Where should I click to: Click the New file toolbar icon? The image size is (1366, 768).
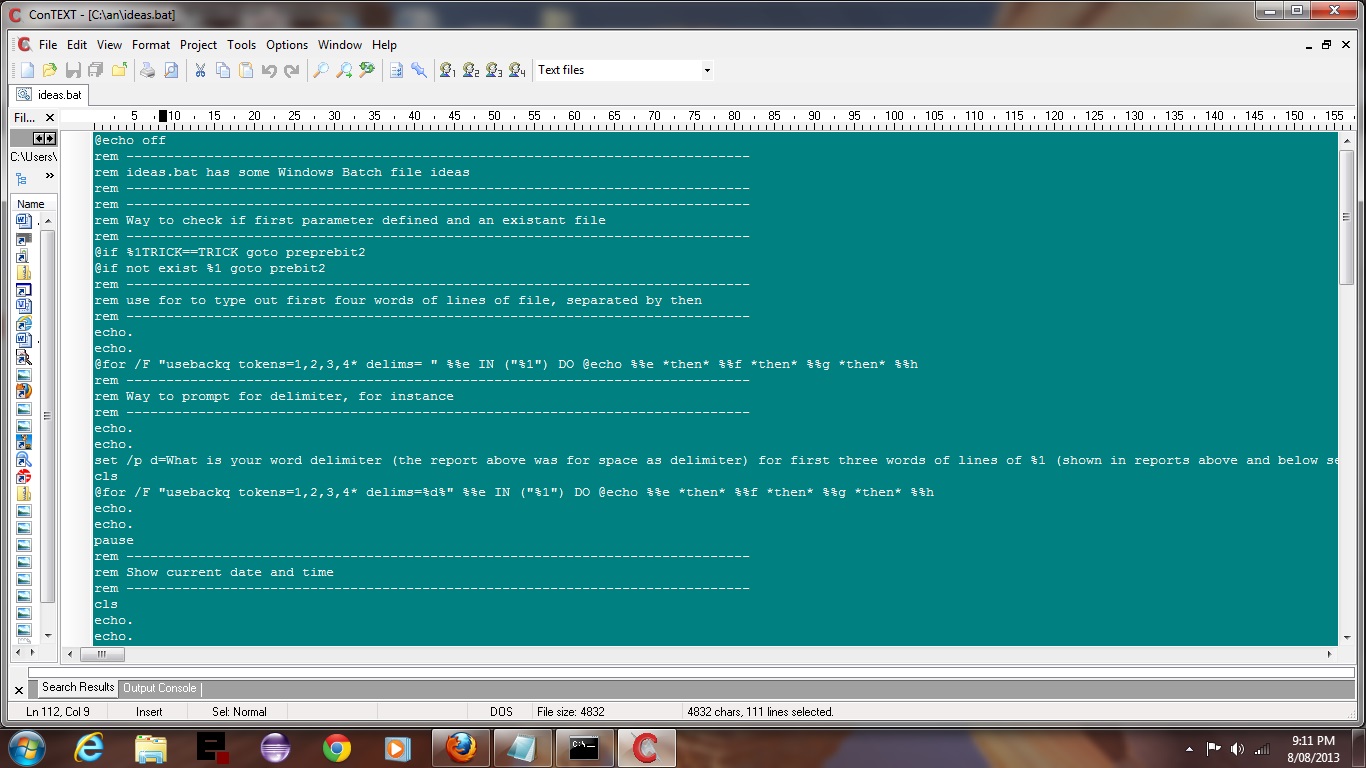pos(27,70)
